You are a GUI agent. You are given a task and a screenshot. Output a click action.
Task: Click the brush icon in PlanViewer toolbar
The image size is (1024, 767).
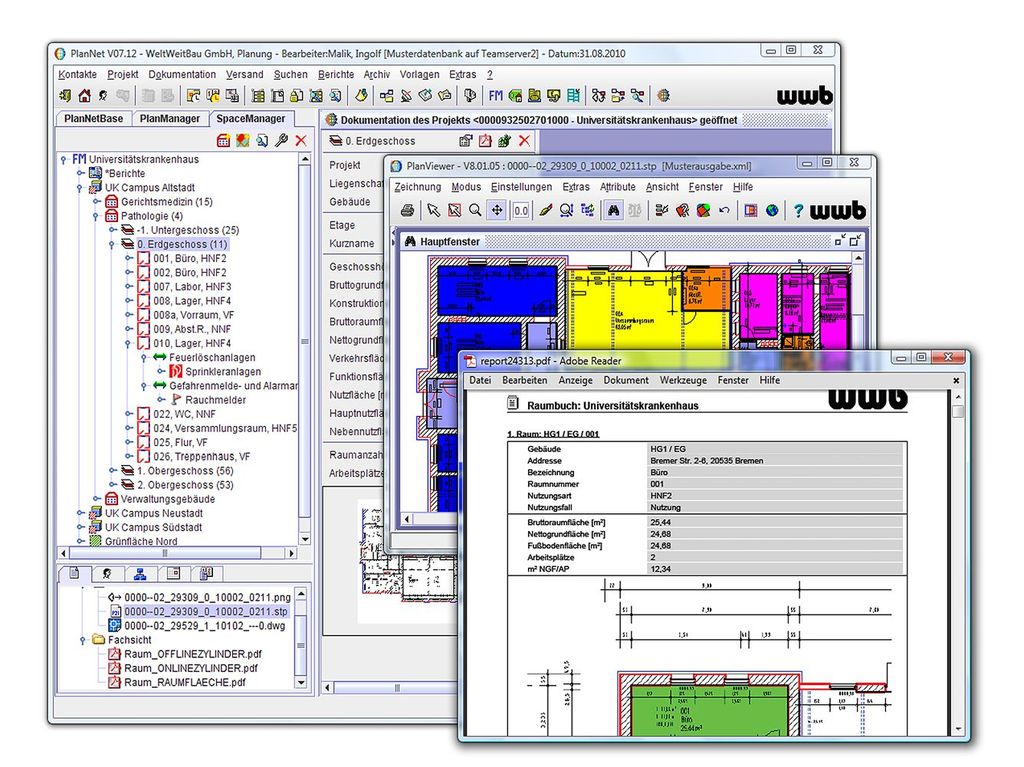[545, 210]
